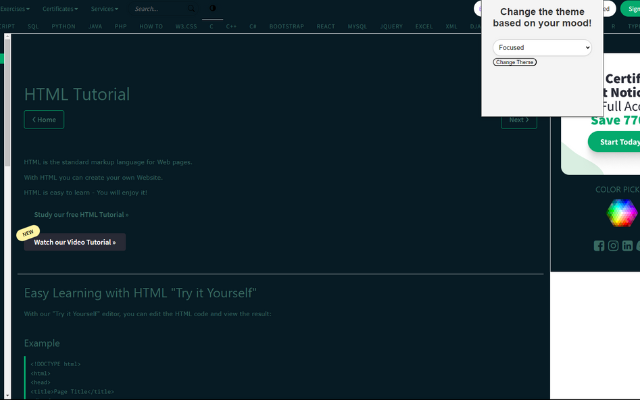Click the Start Today ad button
Screen dimensions: 640x400
615,142
